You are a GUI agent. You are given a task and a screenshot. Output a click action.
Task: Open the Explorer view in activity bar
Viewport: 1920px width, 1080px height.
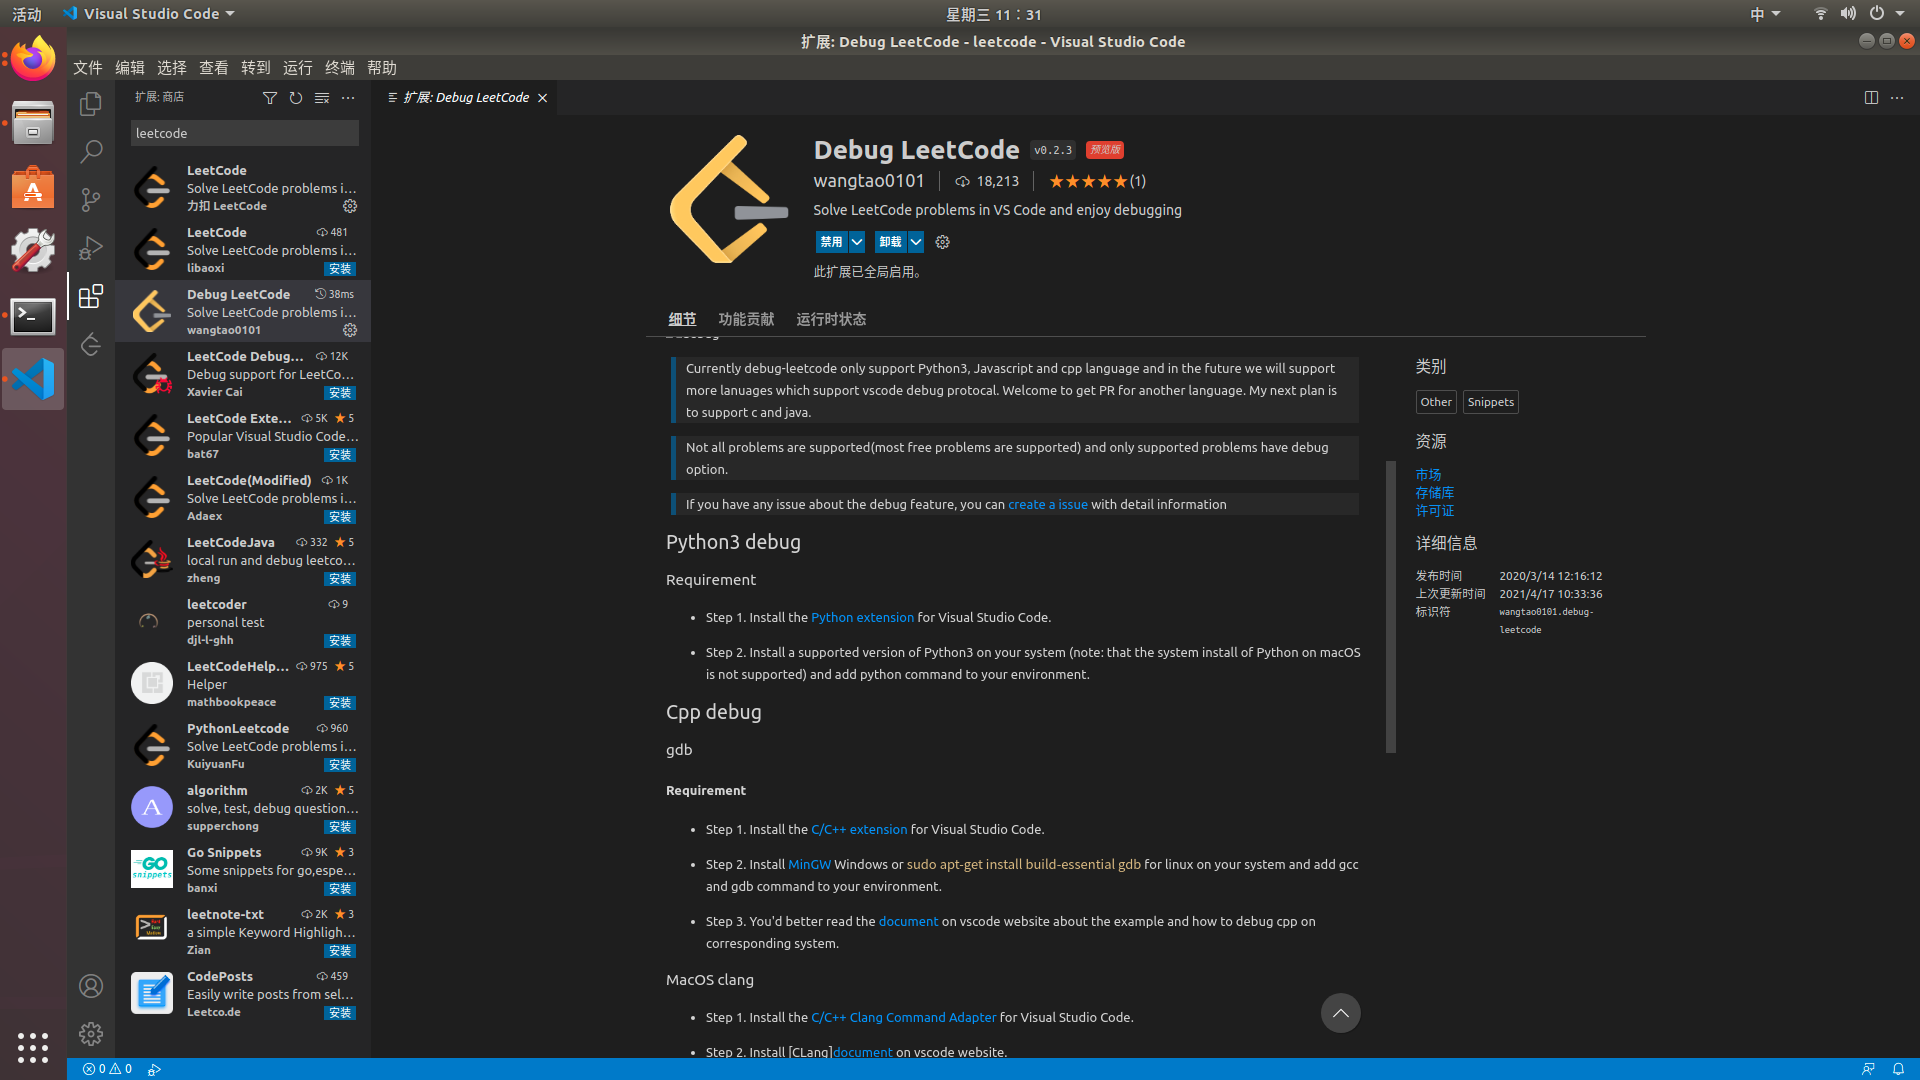pyautogui.click(x=91, y=104)
